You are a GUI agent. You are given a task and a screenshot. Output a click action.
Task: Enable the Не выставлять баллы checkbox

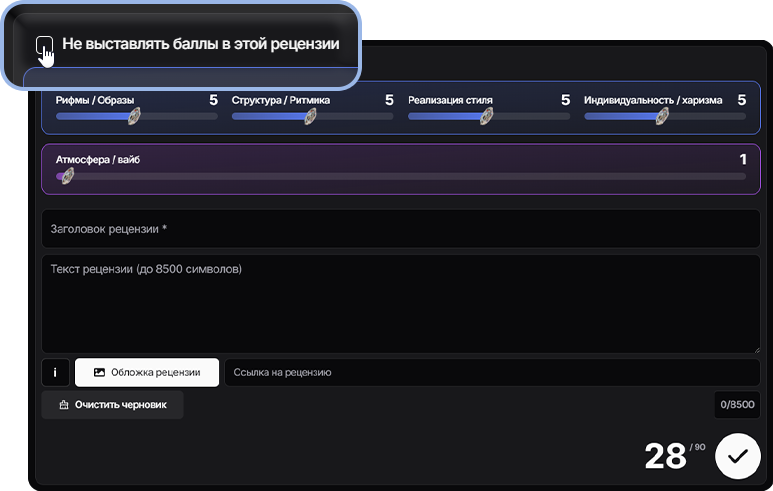[44, 44]
